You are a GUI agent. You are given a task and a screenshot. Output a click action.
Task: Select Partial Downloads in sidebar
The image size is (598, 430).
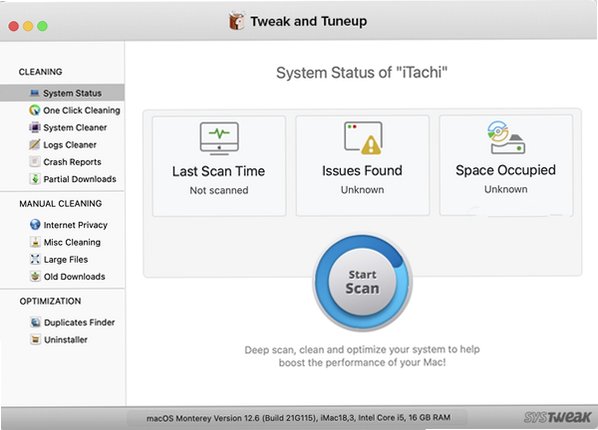[x=62, y=179]
